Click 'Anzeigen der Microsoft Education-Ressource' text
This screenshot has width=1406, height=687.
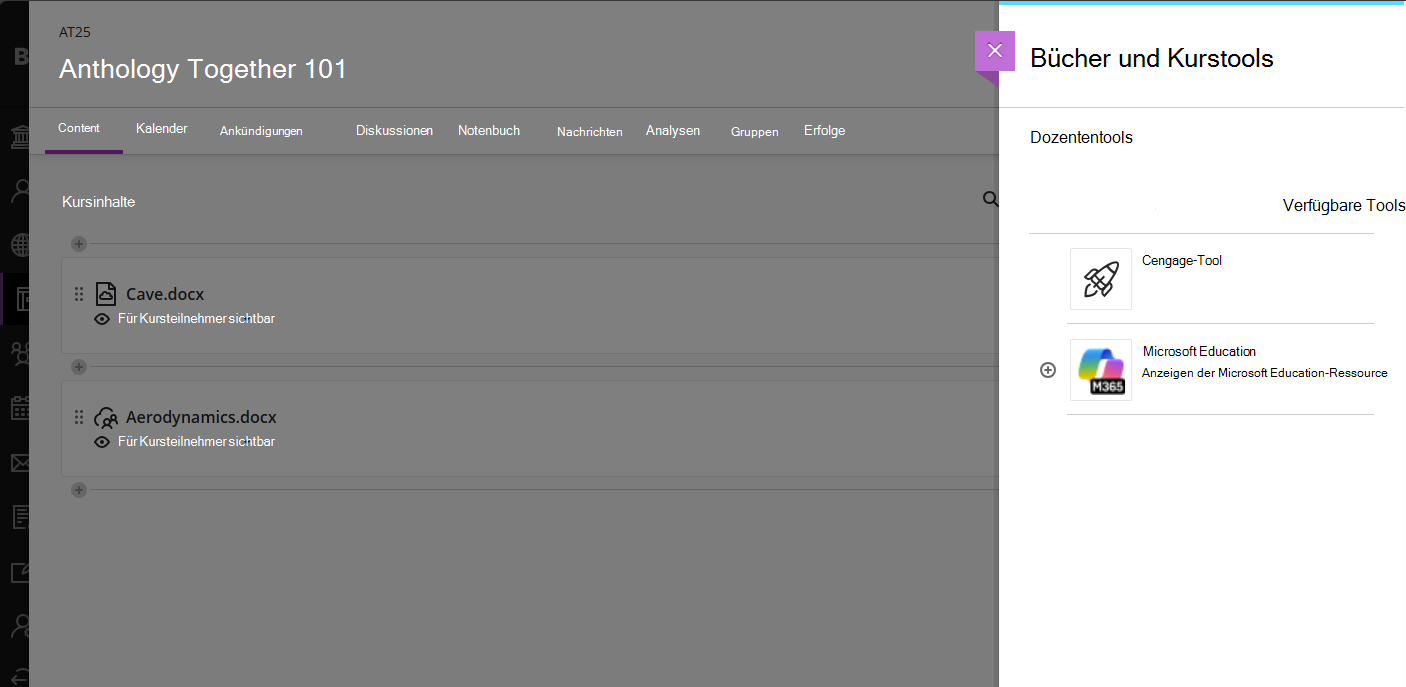(x=1265, y=373)
